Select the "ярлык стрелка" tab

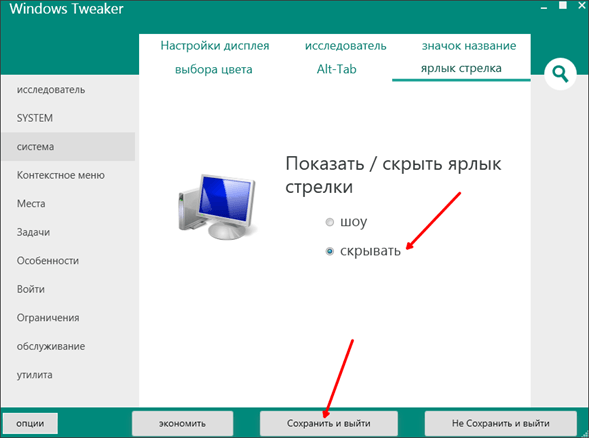461,69
